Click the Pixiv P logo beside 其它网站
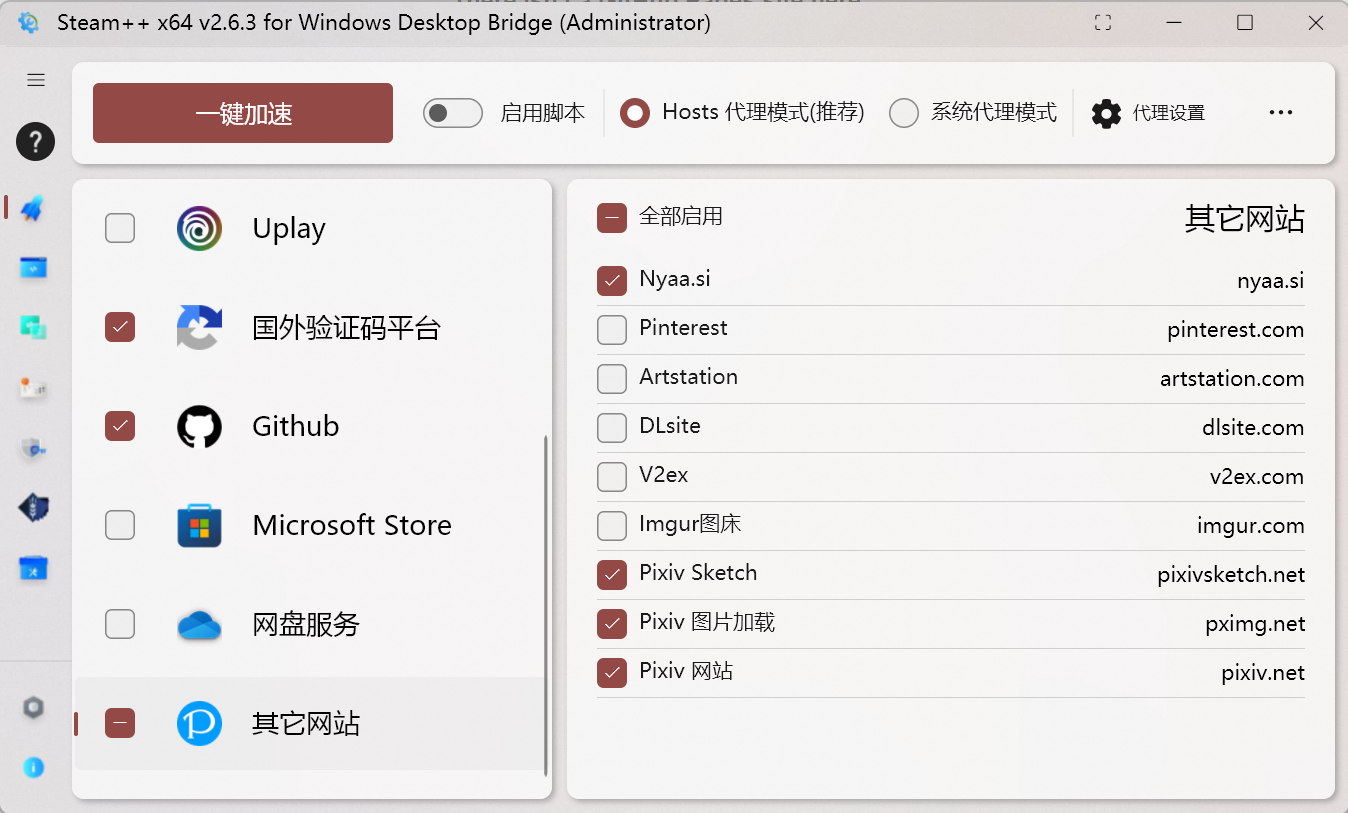The image size is (1348, 813). [x=199, y=723]
